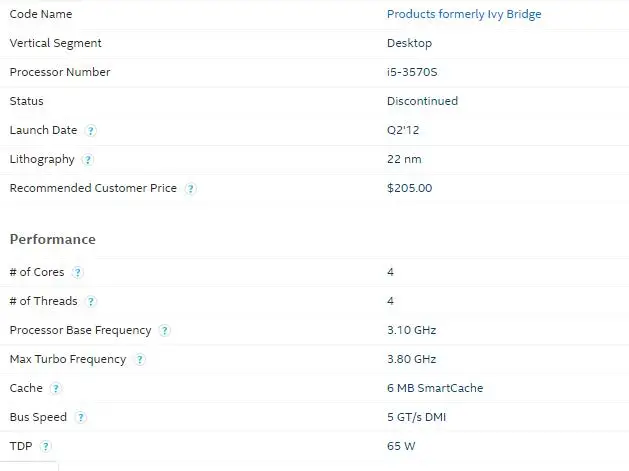Show help for Recommended Customer Price
Screen dimensions: 629x471
[191, 189]
